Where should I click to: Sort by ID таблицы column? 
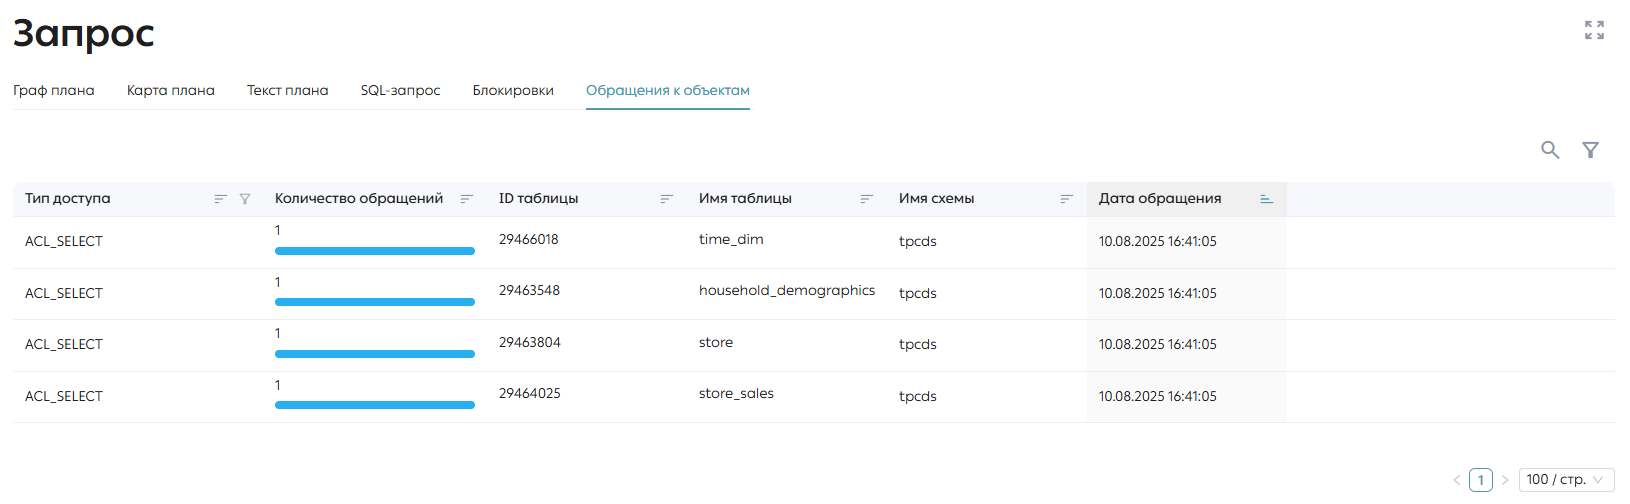[666, 199]
